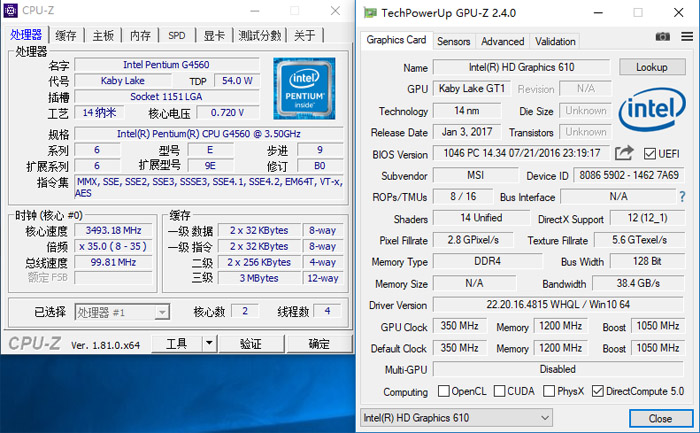Click the 三级 3 MBytes cache value
The height and width of the screenshot is (433, 700).
tap(259, 278)
